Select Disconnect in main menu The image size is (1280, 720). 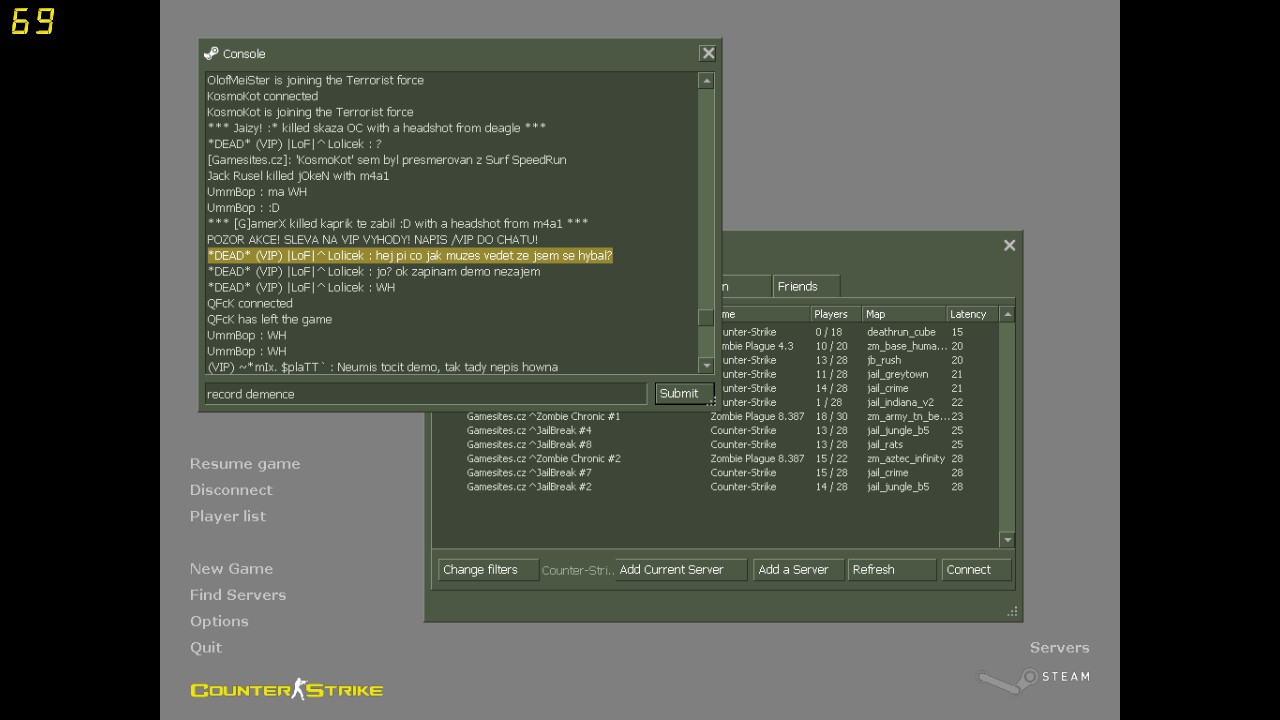(231, 490)
